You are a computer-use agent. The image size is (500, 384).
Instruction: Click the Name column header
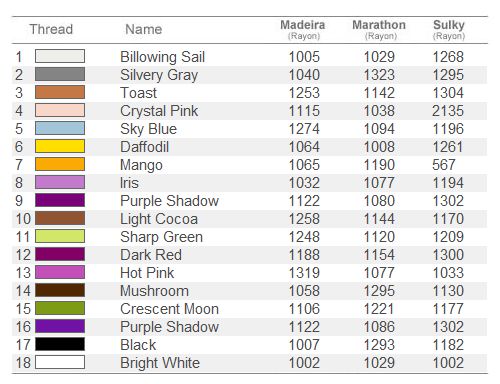pos(144,29)
